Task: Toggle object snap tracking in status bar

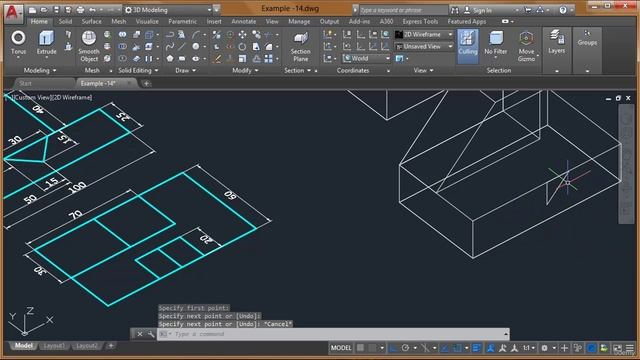Action: (x=445, y=348)
